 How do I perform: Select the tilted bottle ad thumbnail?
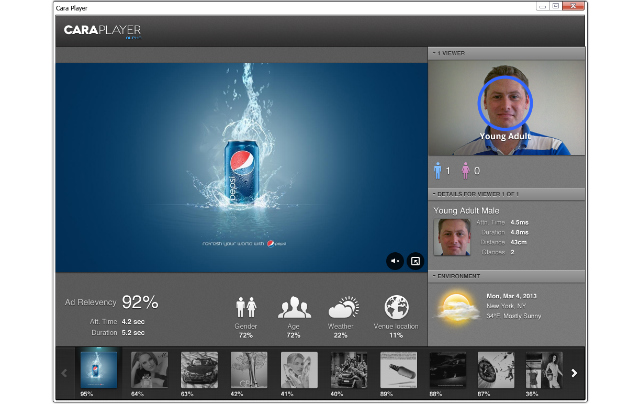point(398,370)
